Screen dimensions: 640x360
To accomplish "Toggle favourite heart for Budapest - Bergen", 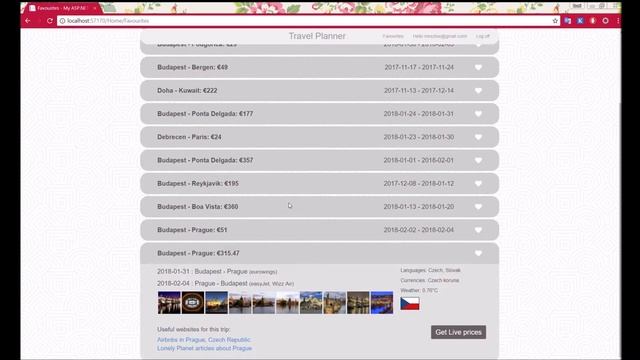I will (478, 67).
